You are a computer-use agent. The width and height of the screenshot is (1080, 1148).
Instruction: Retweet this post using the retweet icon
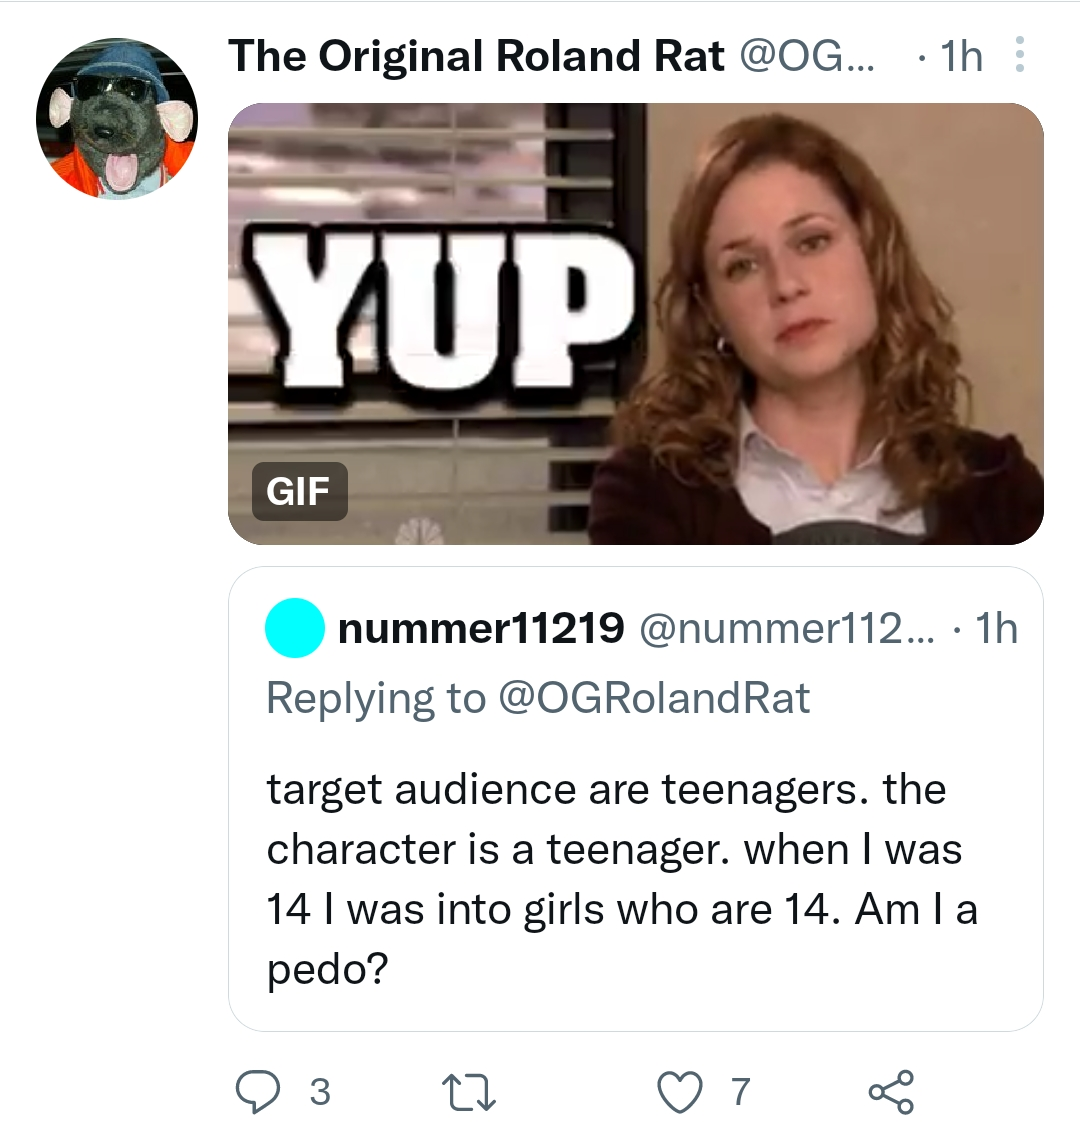coord(470,1092)
